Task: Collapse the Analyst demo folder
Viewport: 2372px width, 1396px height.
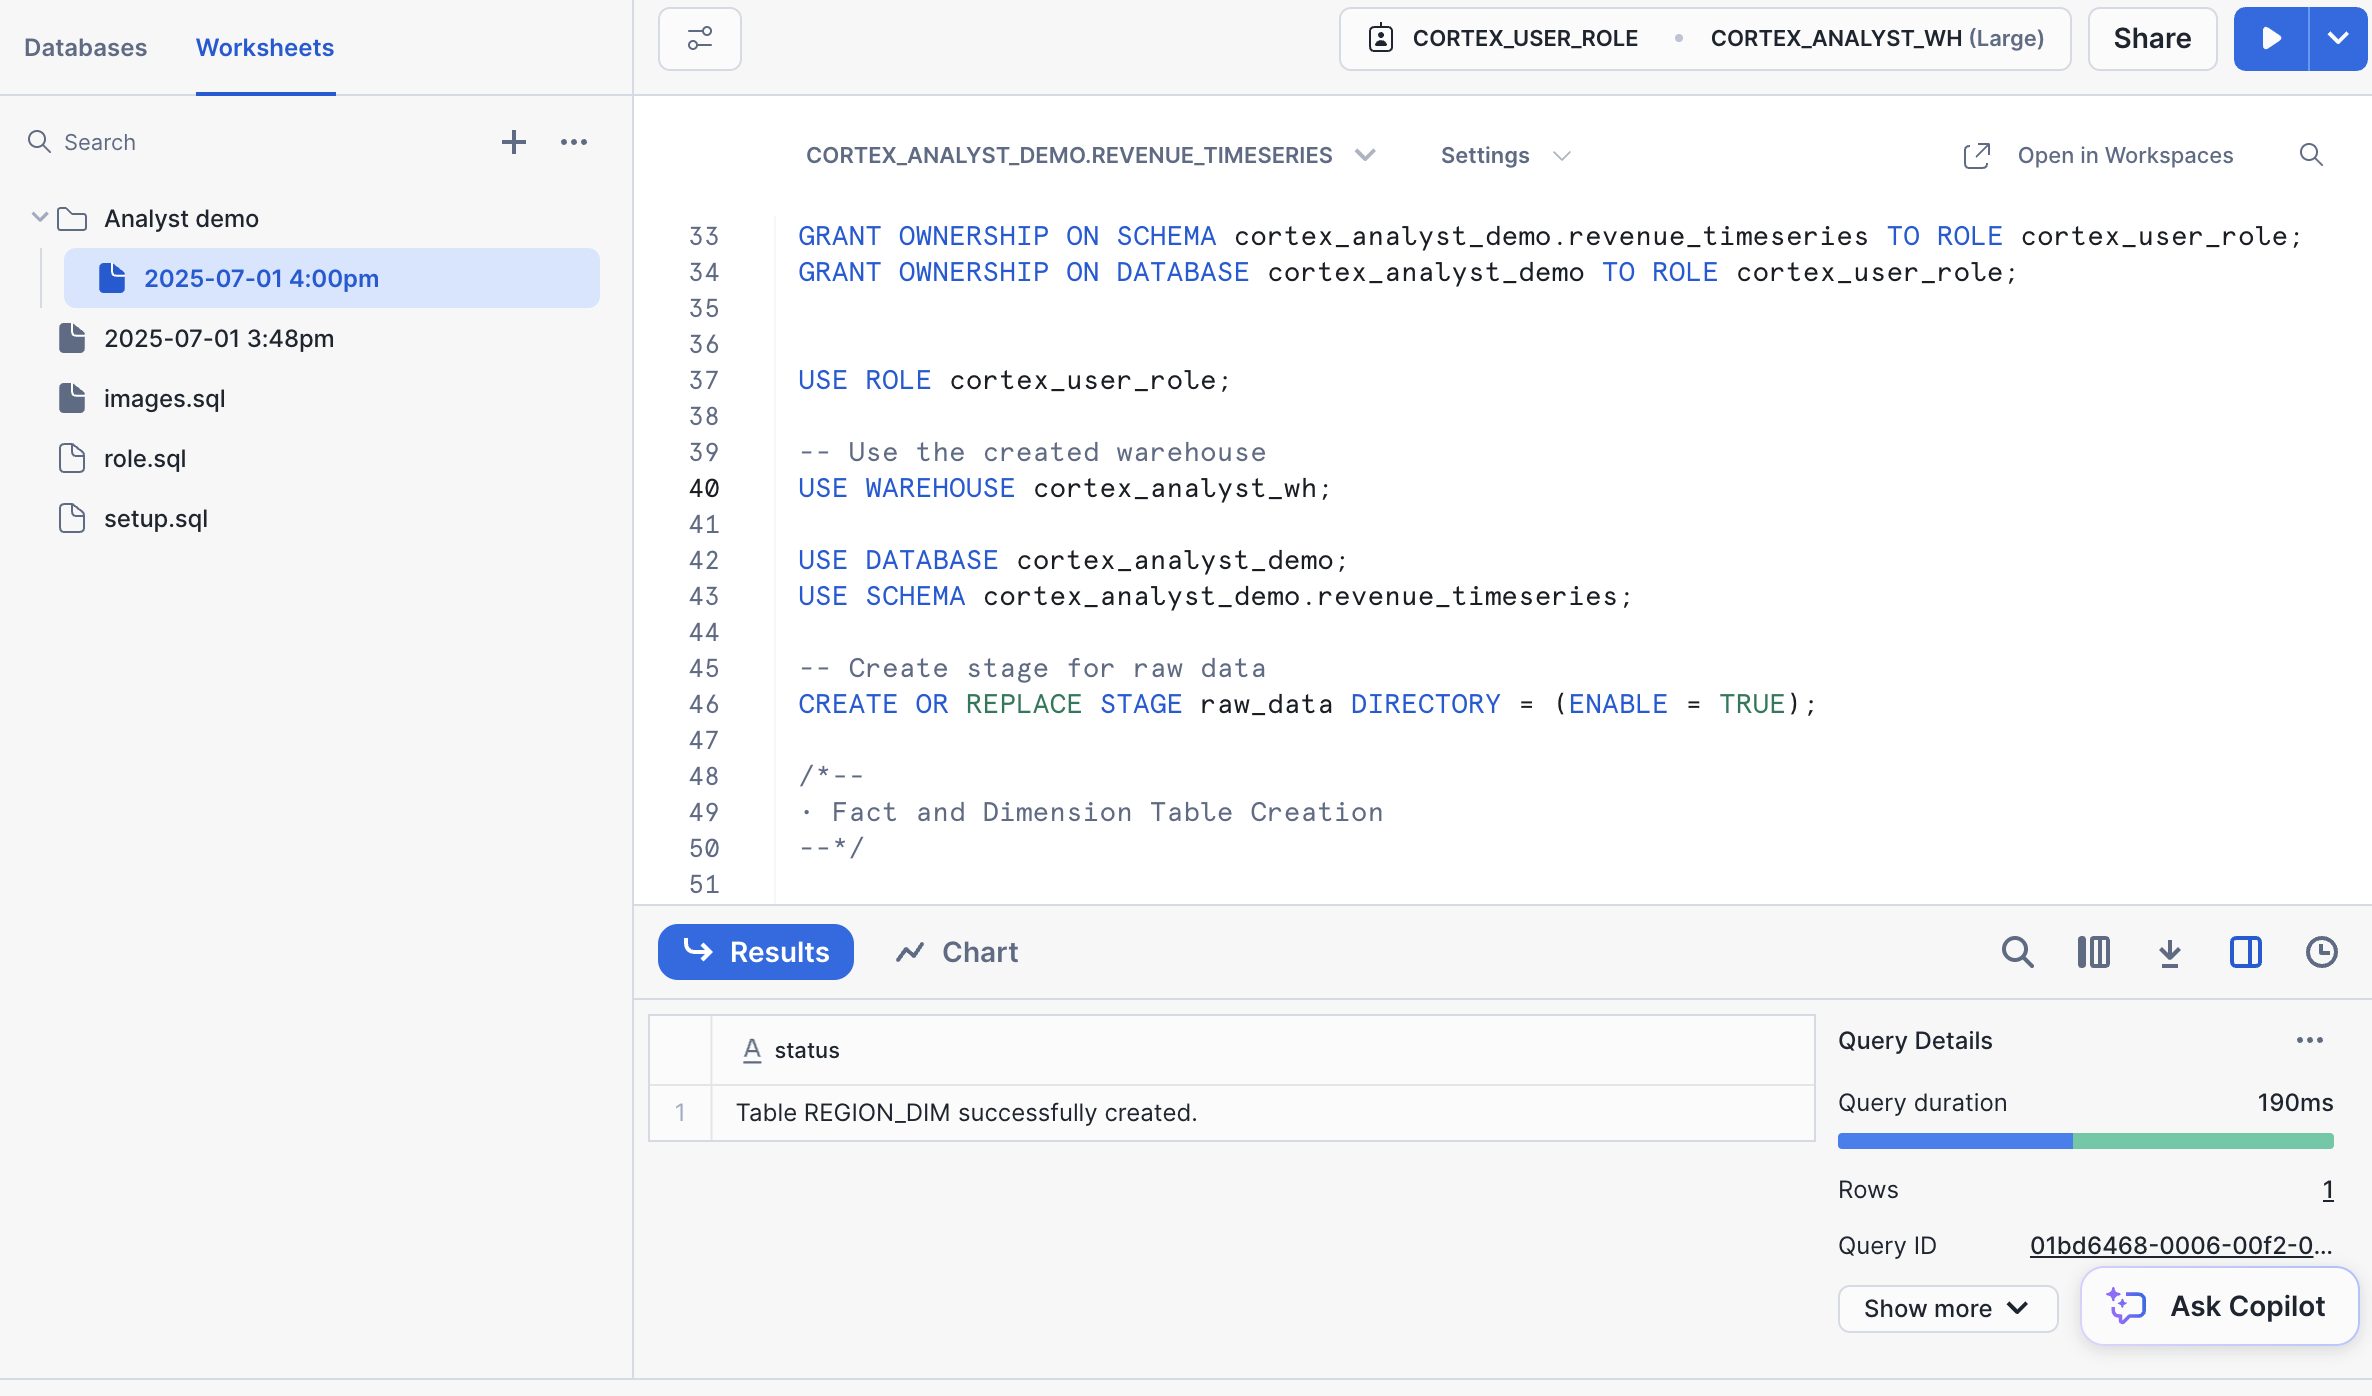Action: [x=40, y=218]
